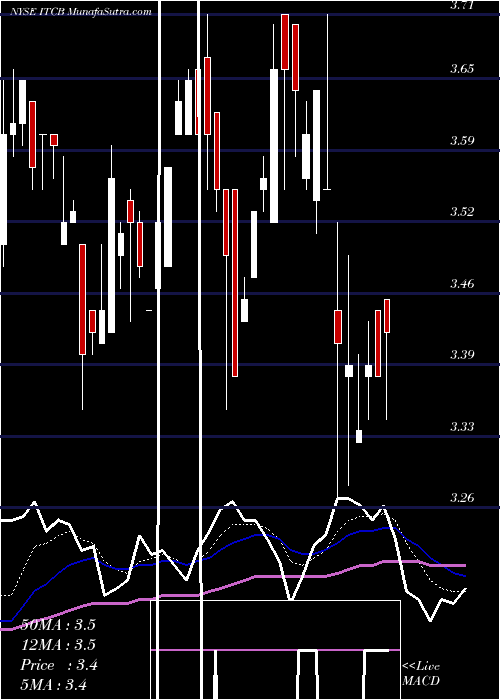Click the 3.65 price axis label
Viewport: 500px width, 700px height.
pos(462,69)
